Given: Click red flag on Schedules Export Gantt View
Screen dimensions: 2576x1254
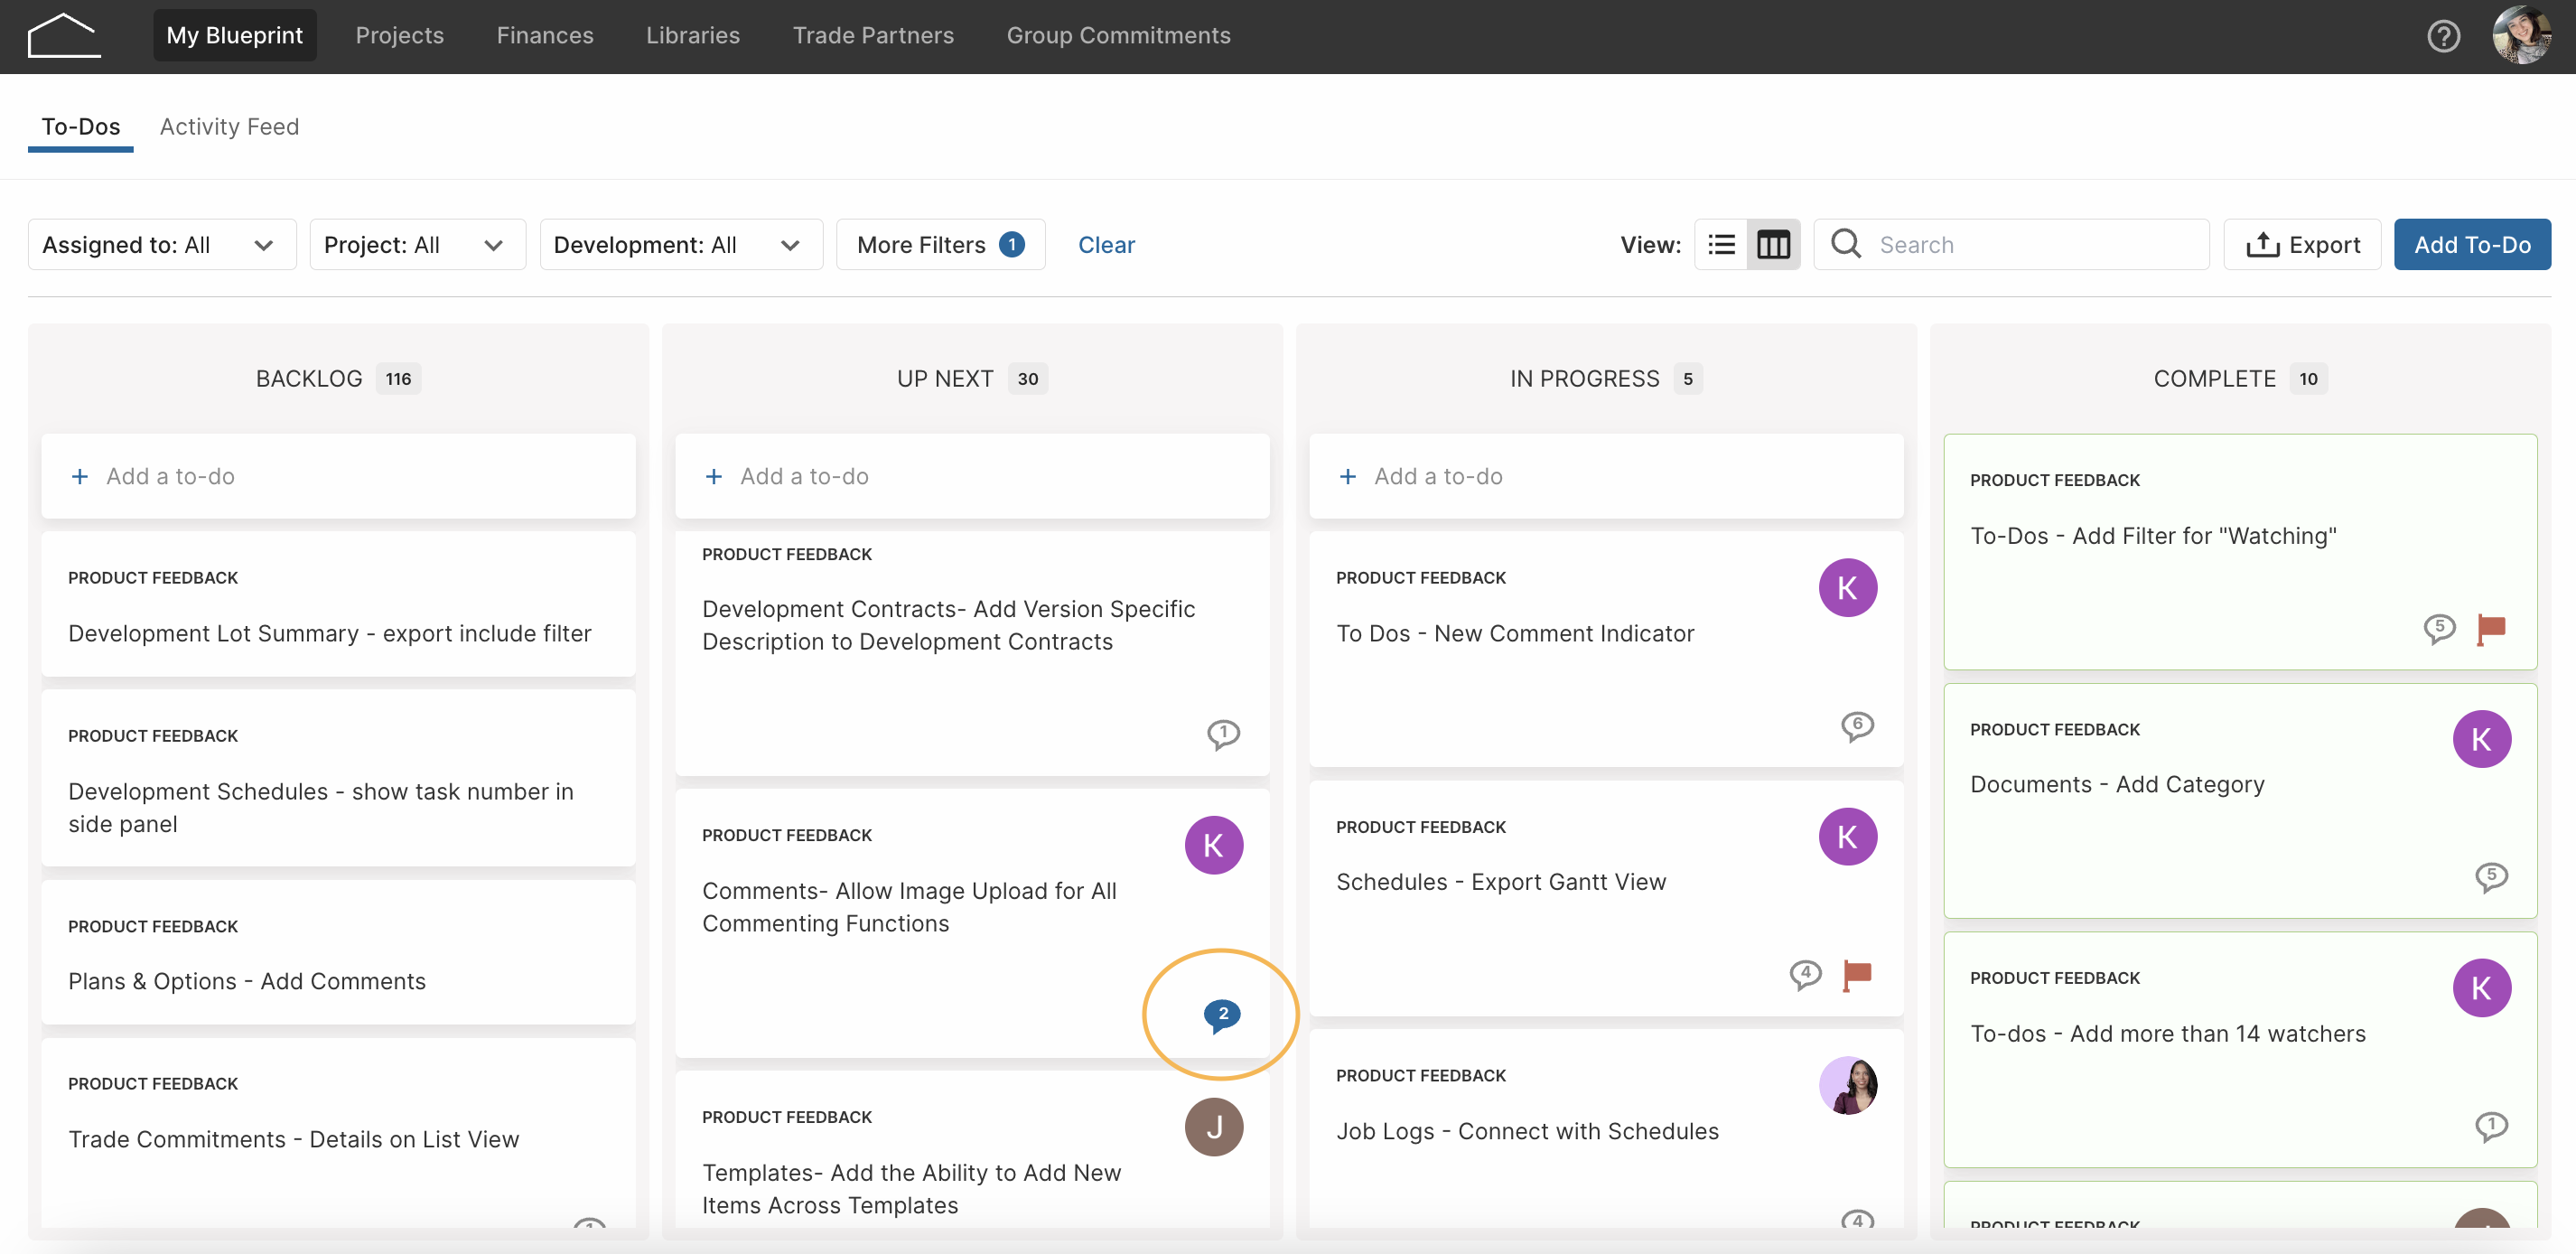Looking at the screenshot, I should tap(1857, 974).
